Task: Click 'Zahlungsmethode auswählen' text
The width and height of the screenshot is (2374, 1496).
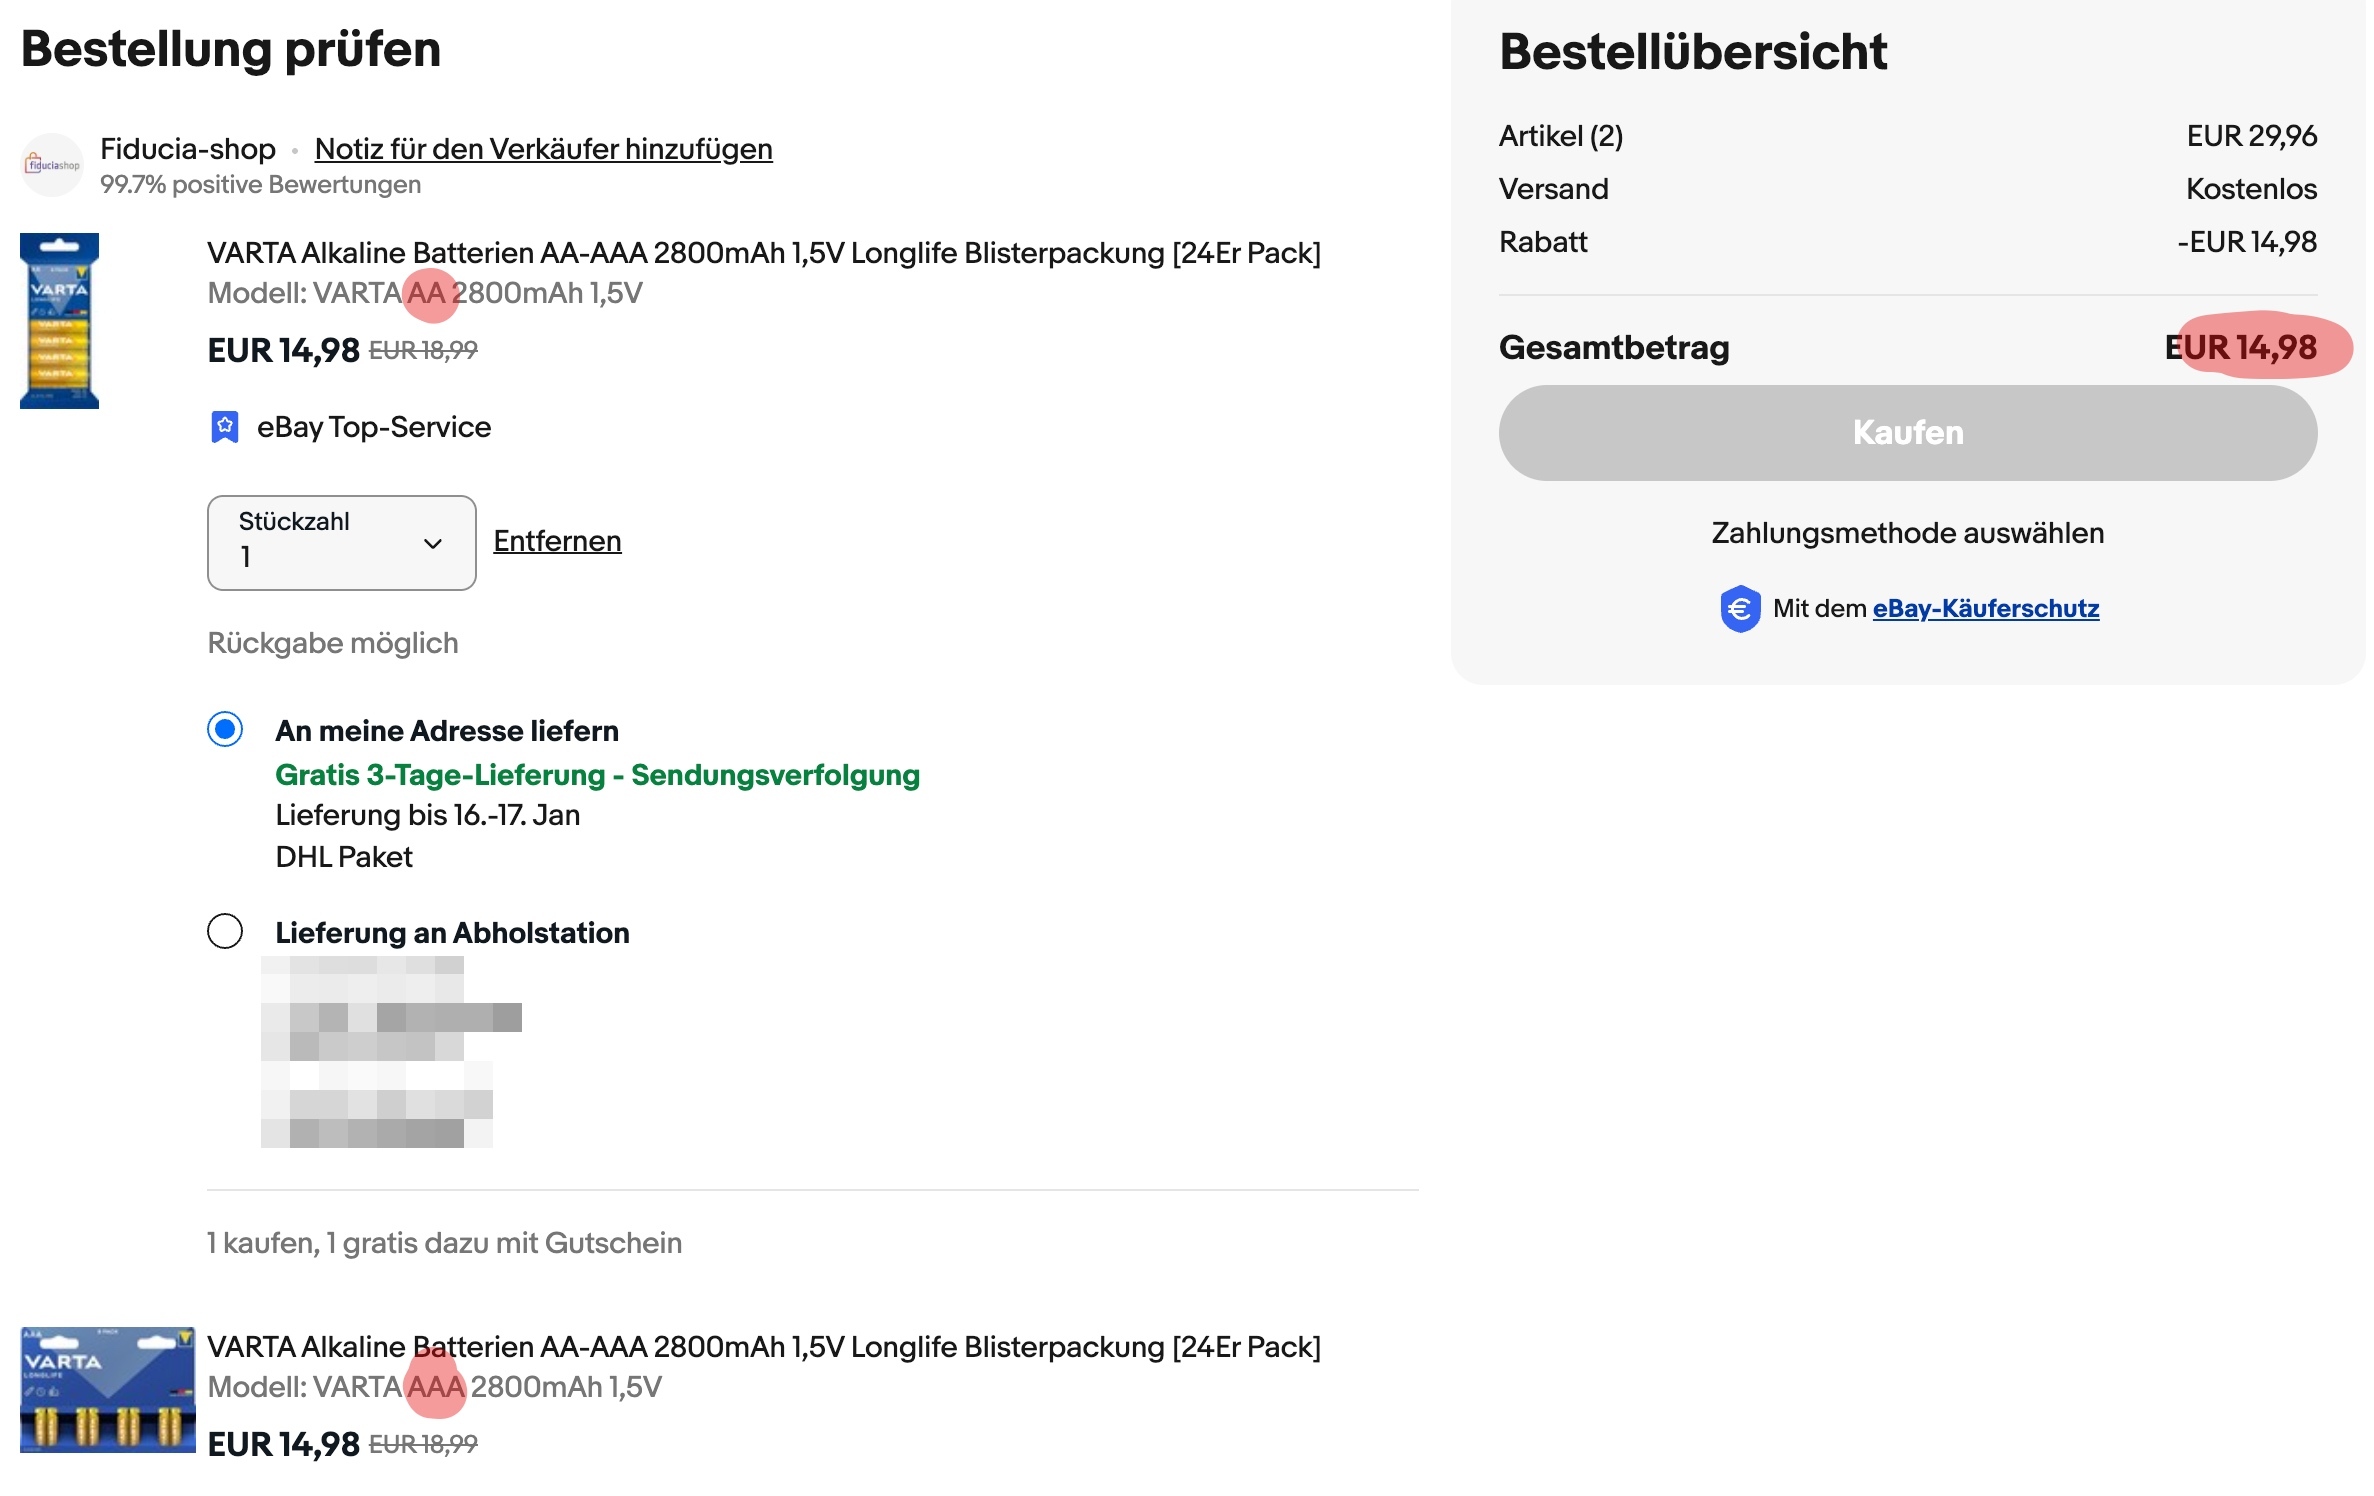Action: click(x=1907, y=533)
